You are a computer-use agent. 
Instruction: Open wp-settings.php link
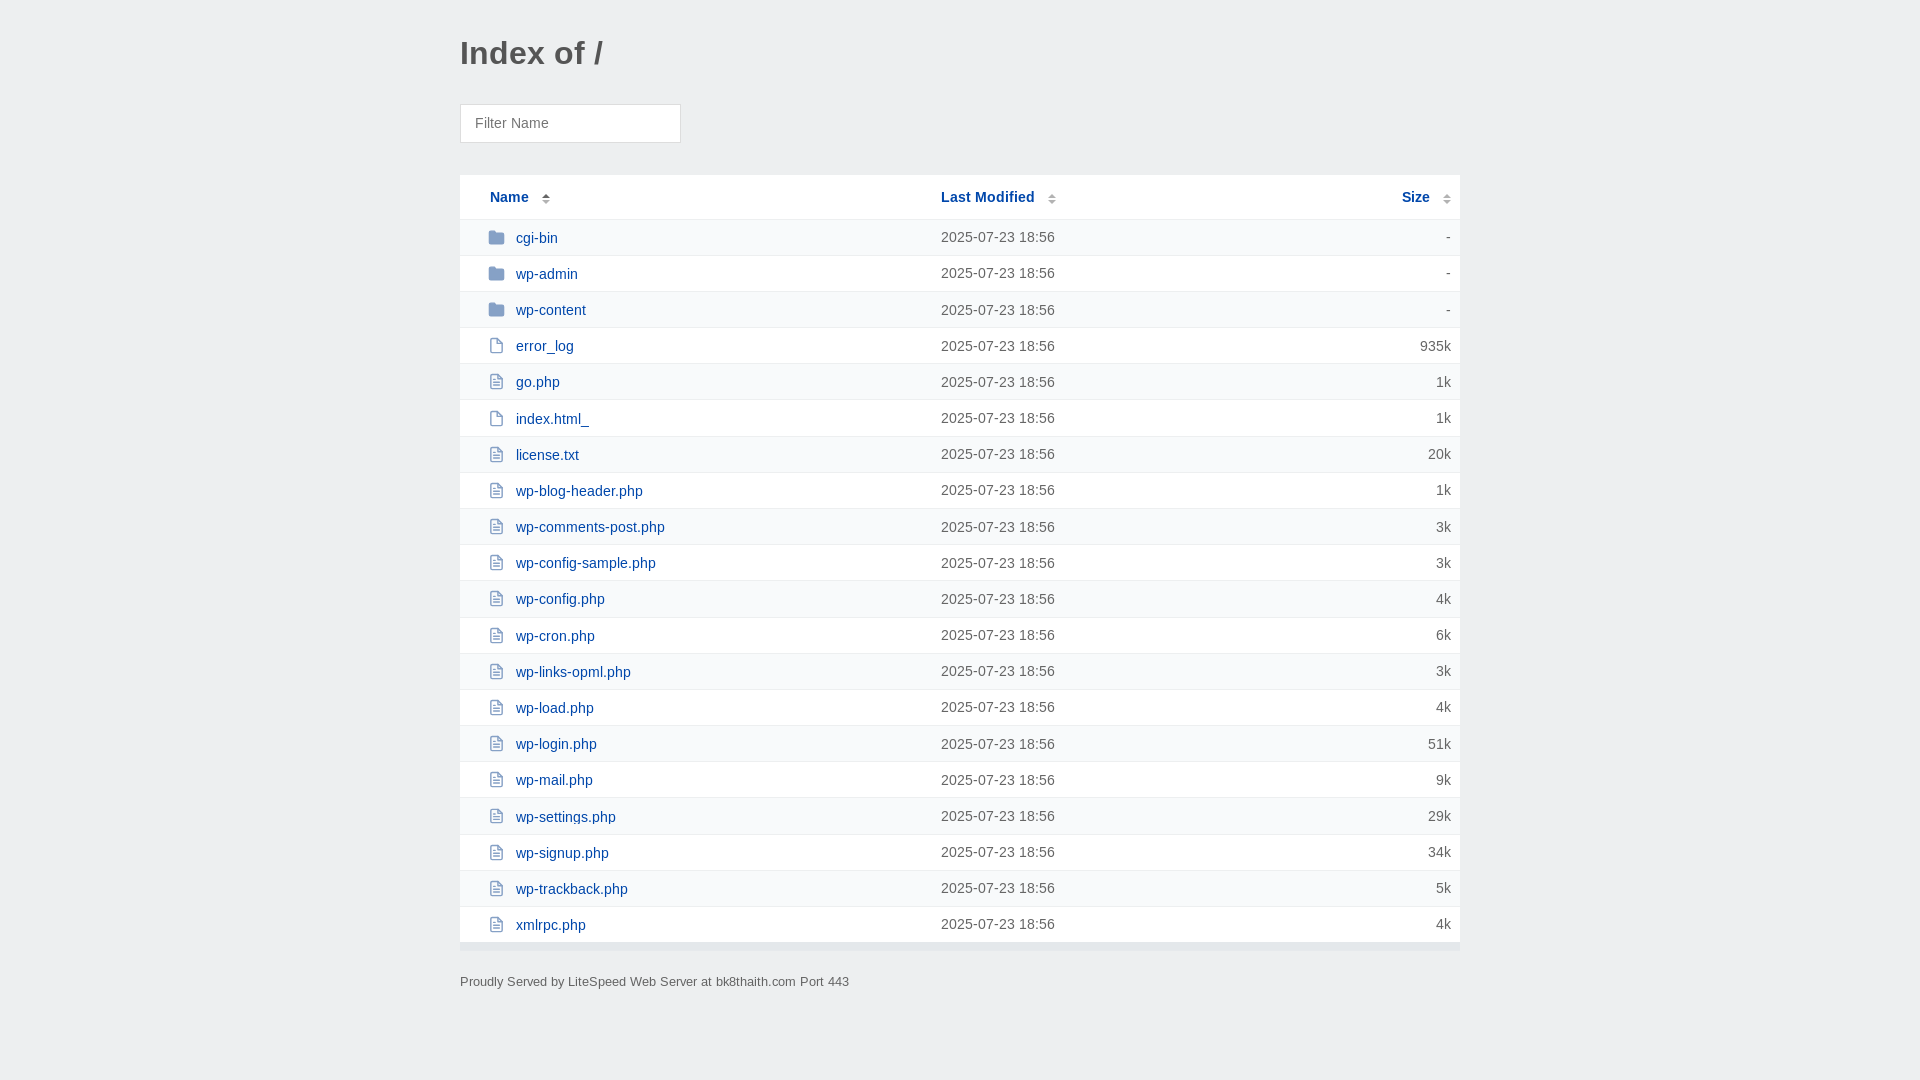pyautogui.click(x=566, y=817)
